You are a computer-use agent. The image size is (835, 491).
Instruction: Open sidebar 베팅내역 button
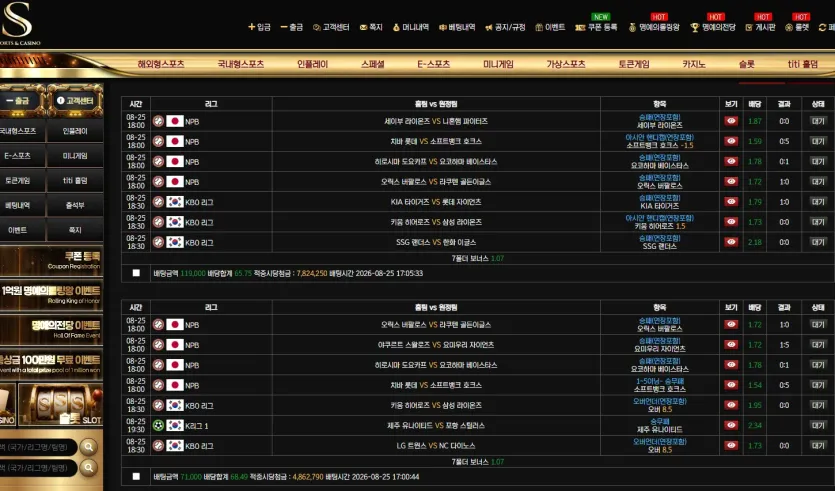tap(21, 205)
